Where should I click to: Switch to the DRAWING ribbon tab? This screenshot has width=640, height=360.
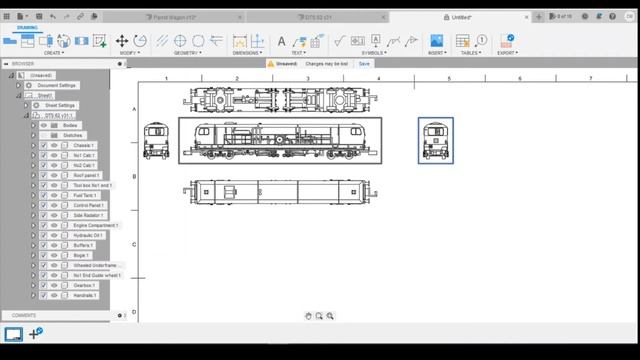click(27, 27)
